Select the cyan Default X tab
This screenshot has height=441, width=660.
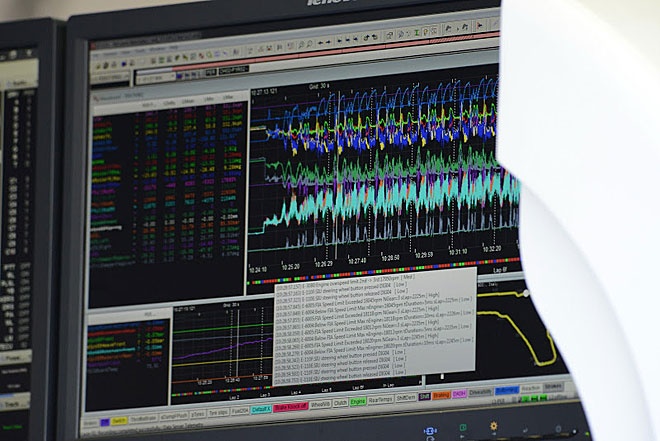pos(261,409)
